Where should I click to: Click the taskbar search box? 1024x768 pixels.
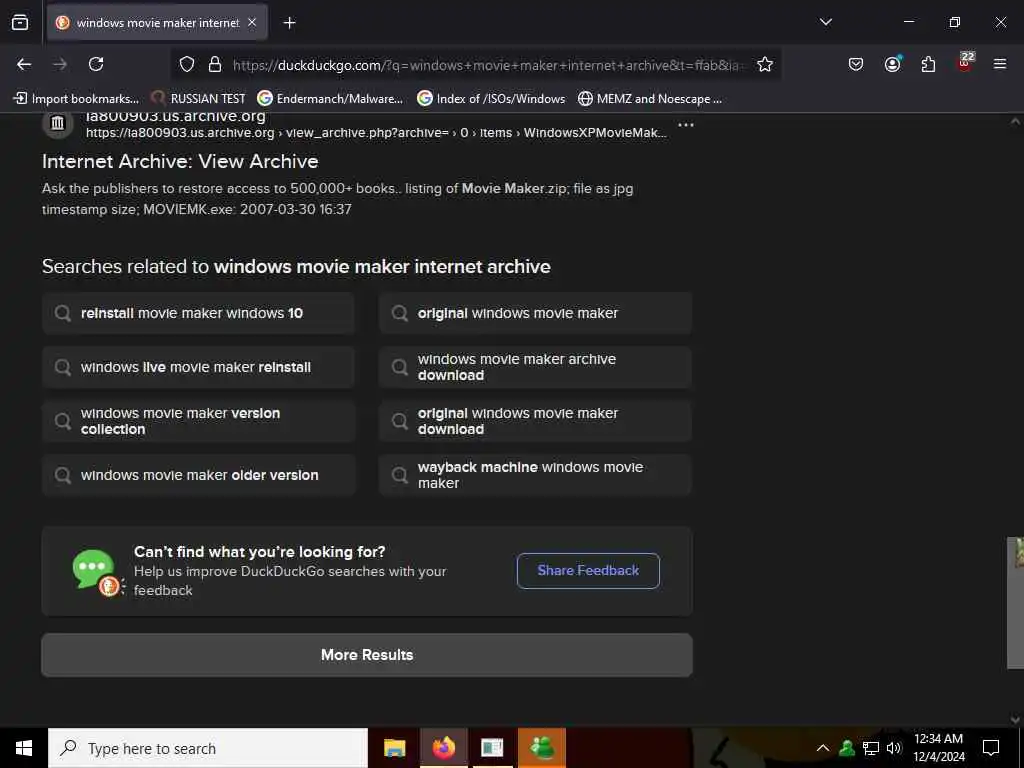[x=208, y=748]
